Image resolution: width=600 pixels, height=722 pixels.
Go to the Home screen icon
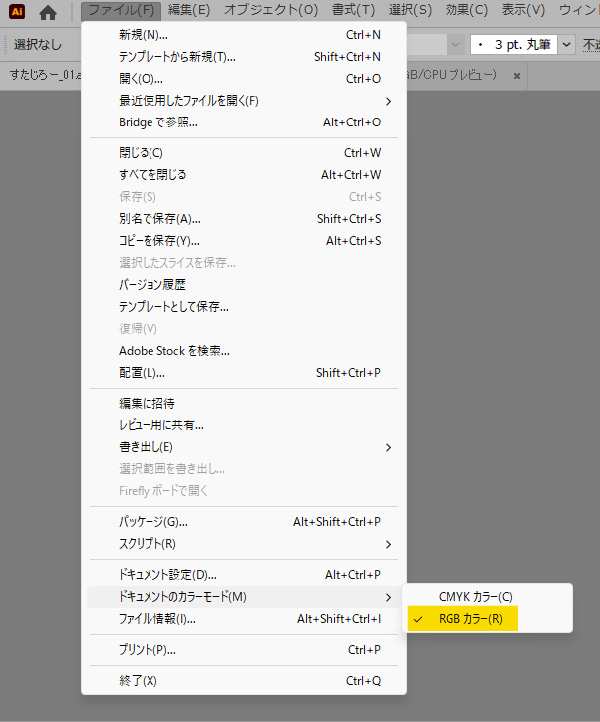[48, 12]
